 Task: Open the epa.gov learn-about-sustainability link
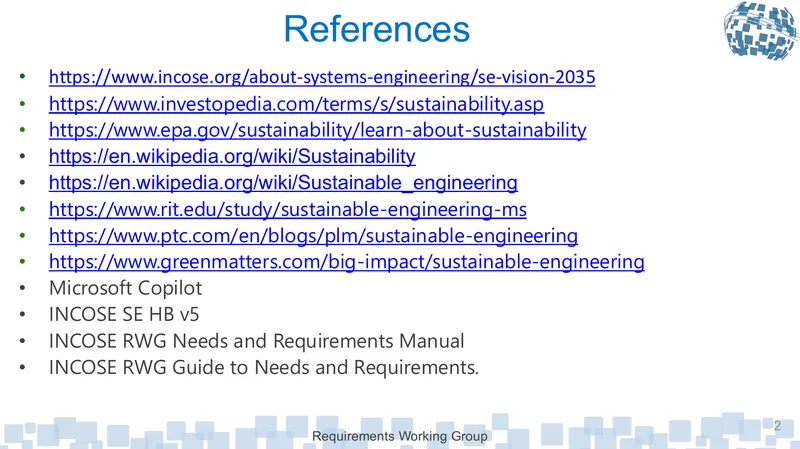[x=317, y=130]
